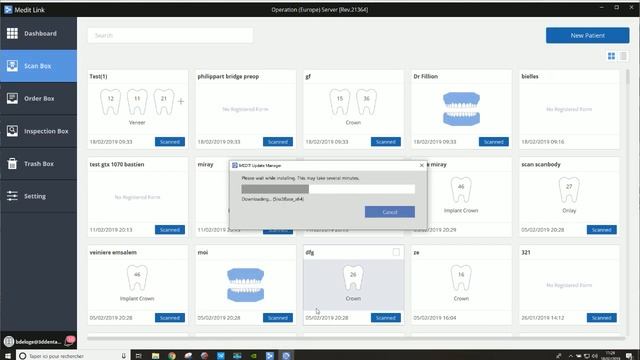Screen dimensions: 640x360
Task: Click the Windows taskbar search box
Action: [73, 356]
